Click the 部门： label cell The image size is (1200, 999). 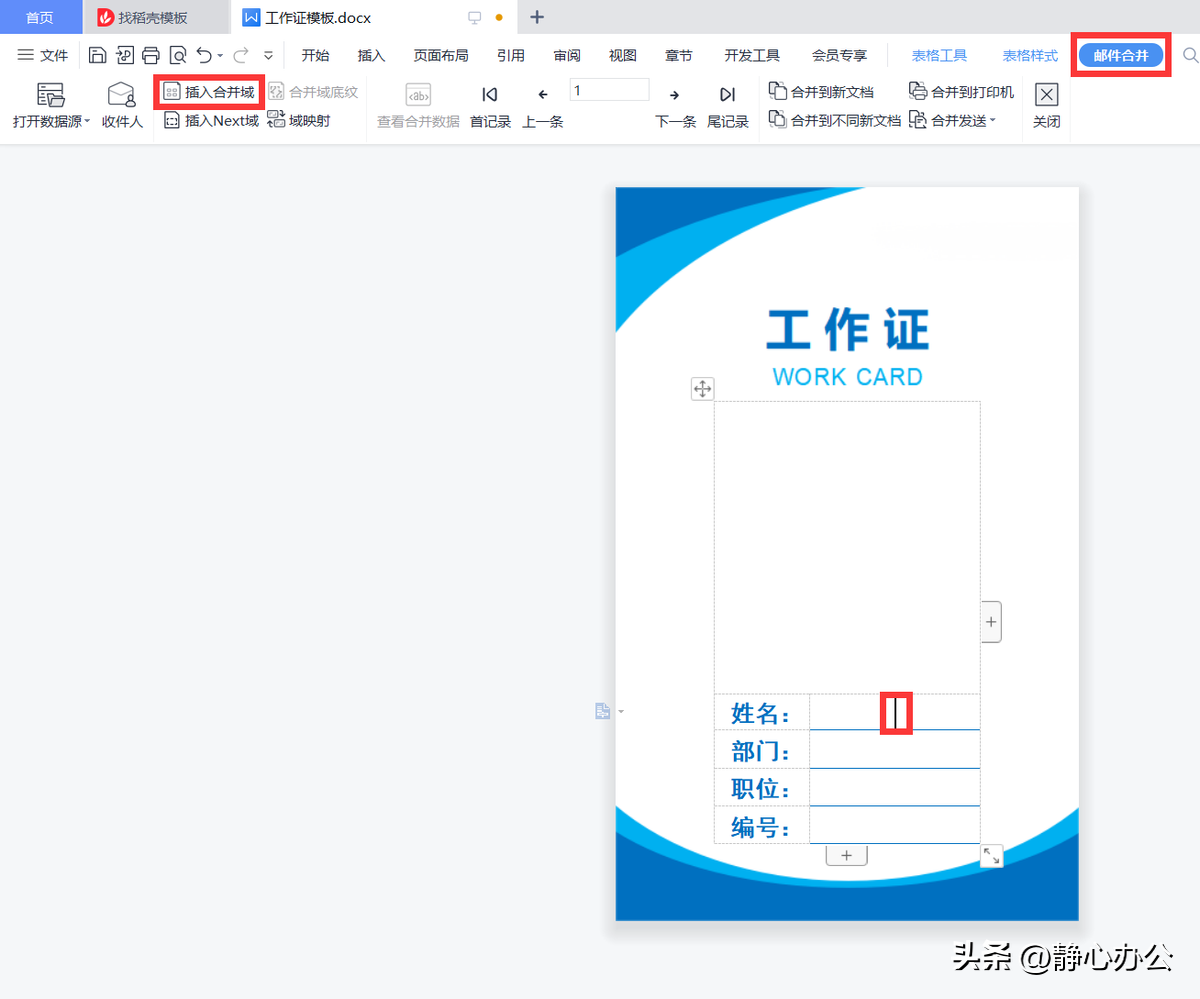tap(762, 750)
